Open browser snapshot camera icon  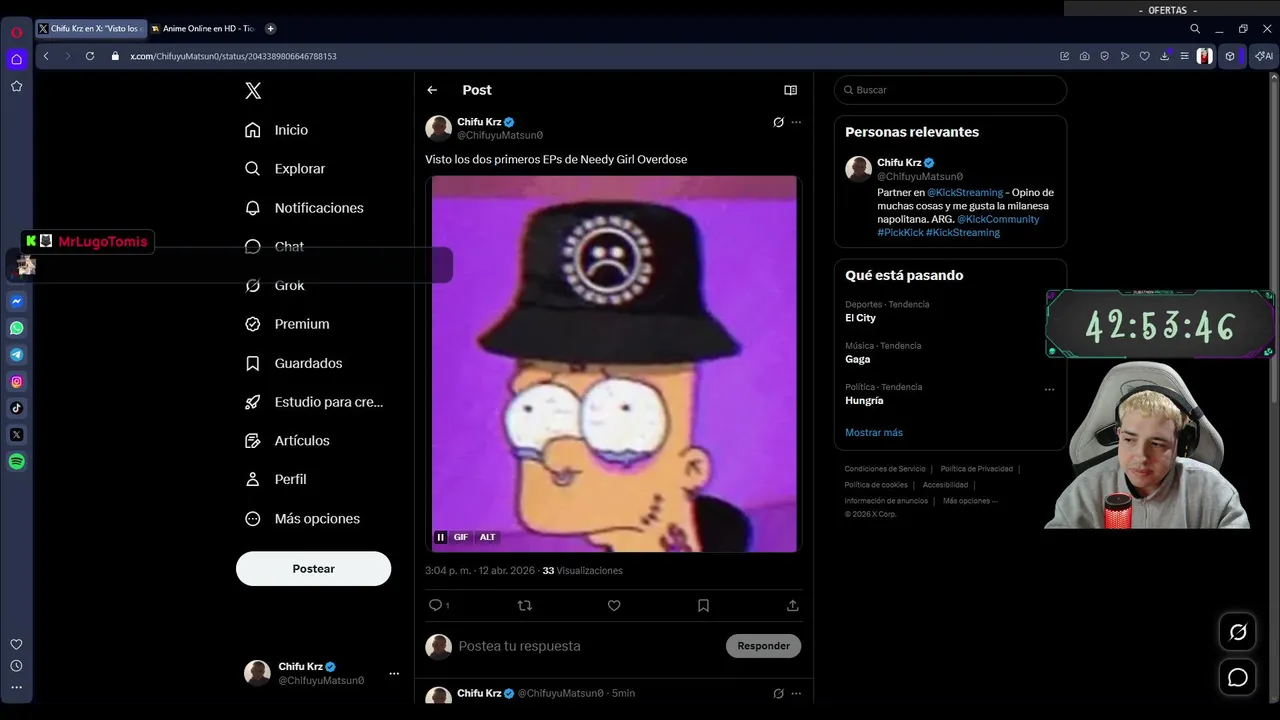(1085, 56)
